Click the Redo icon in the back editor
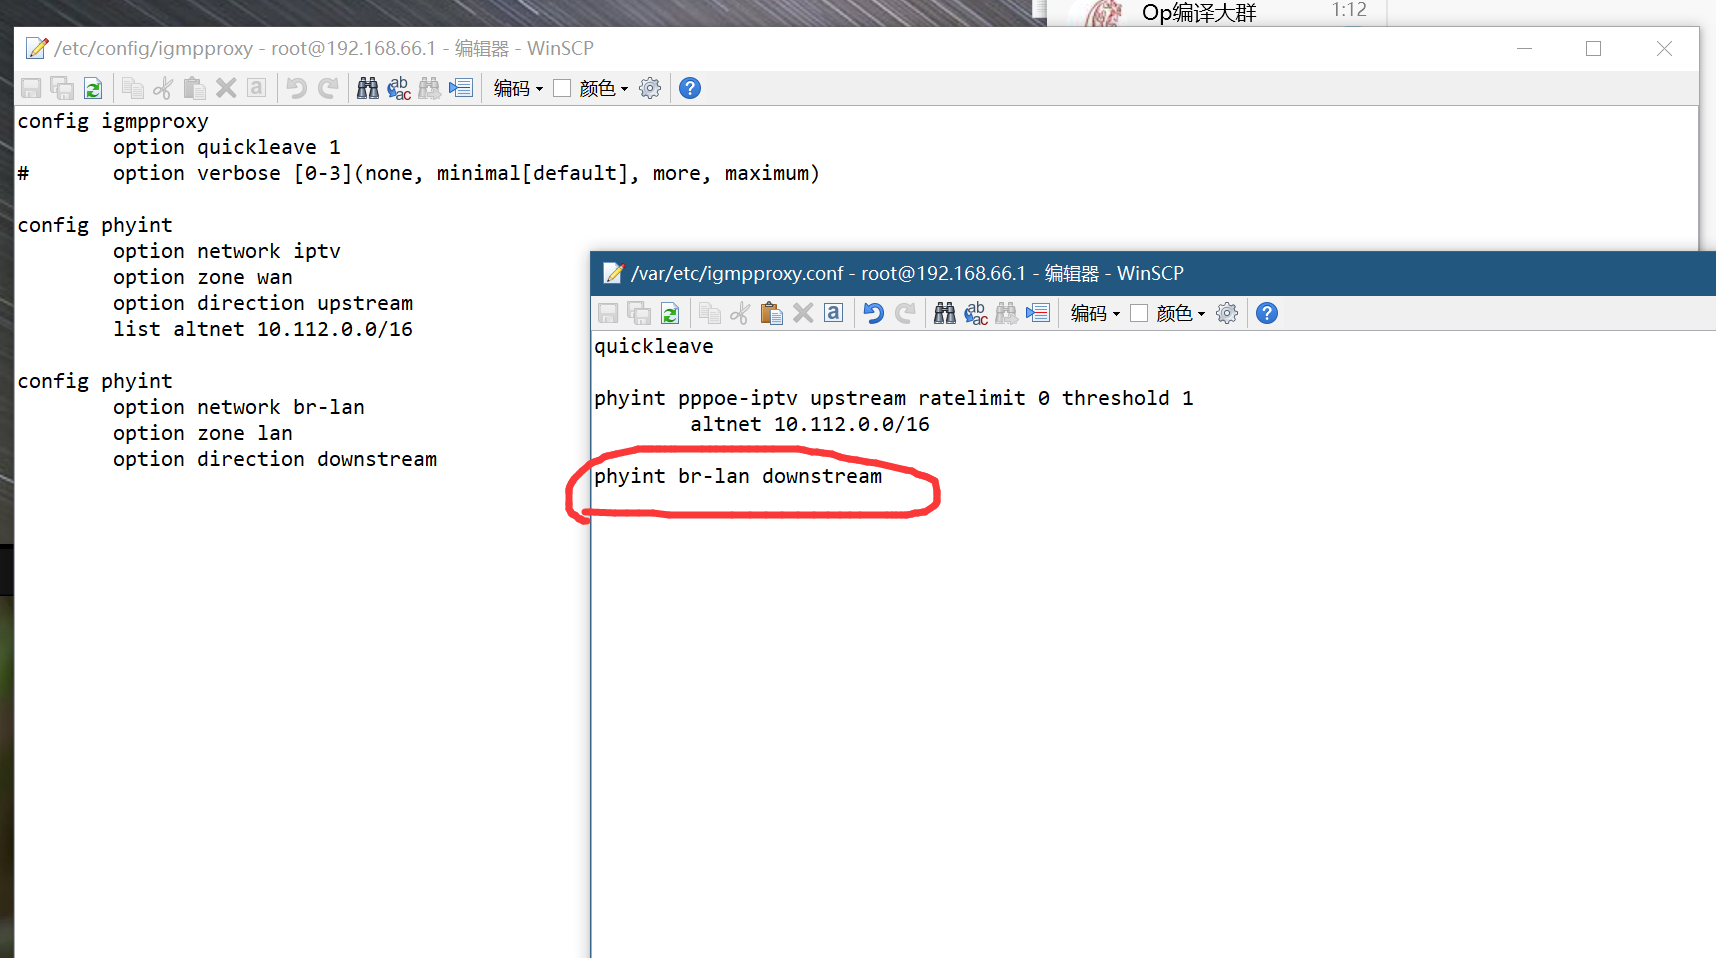This screenshot has width=1716, height=958. click(328, 88)
